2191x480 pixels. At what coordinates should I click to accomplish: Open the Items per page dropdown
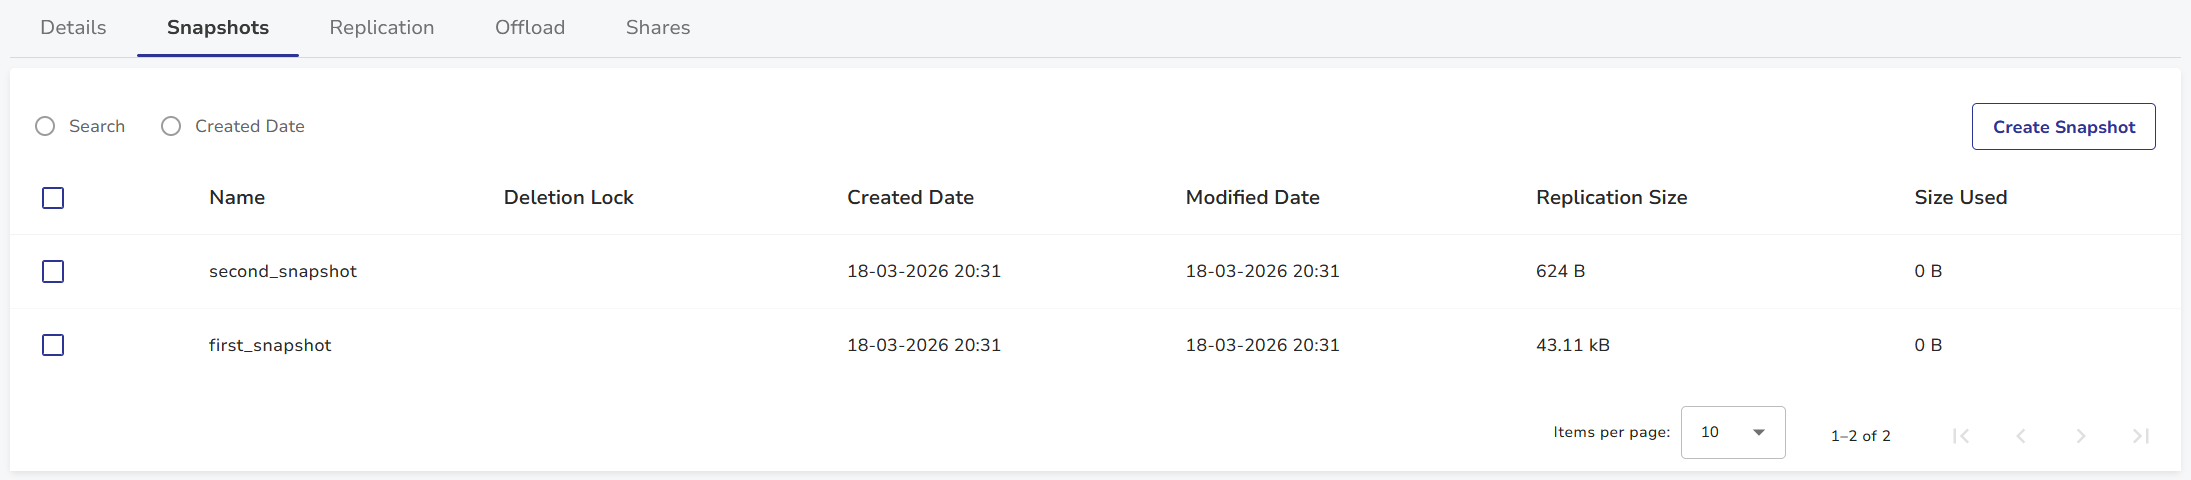(x=1732, y=432)
